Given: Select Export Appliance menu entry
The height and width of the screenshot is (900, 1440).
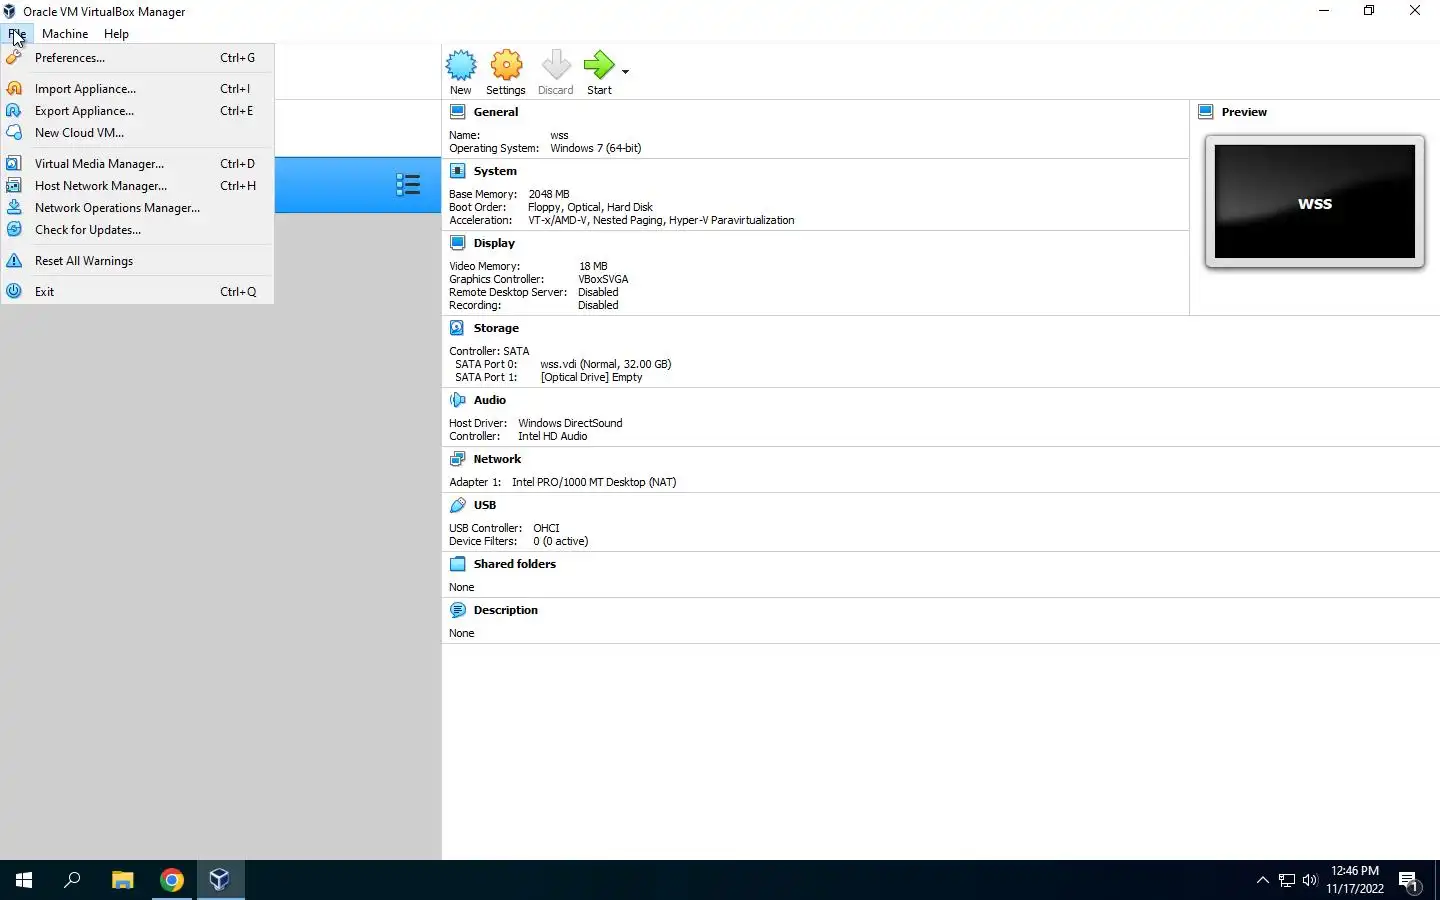Looking at the screenshot, I should pos(138,111).
